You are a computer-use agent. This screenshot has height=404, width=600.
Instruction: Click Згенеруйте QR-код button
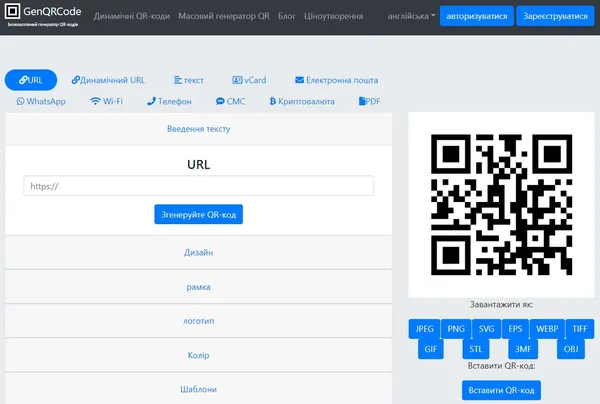199,214
